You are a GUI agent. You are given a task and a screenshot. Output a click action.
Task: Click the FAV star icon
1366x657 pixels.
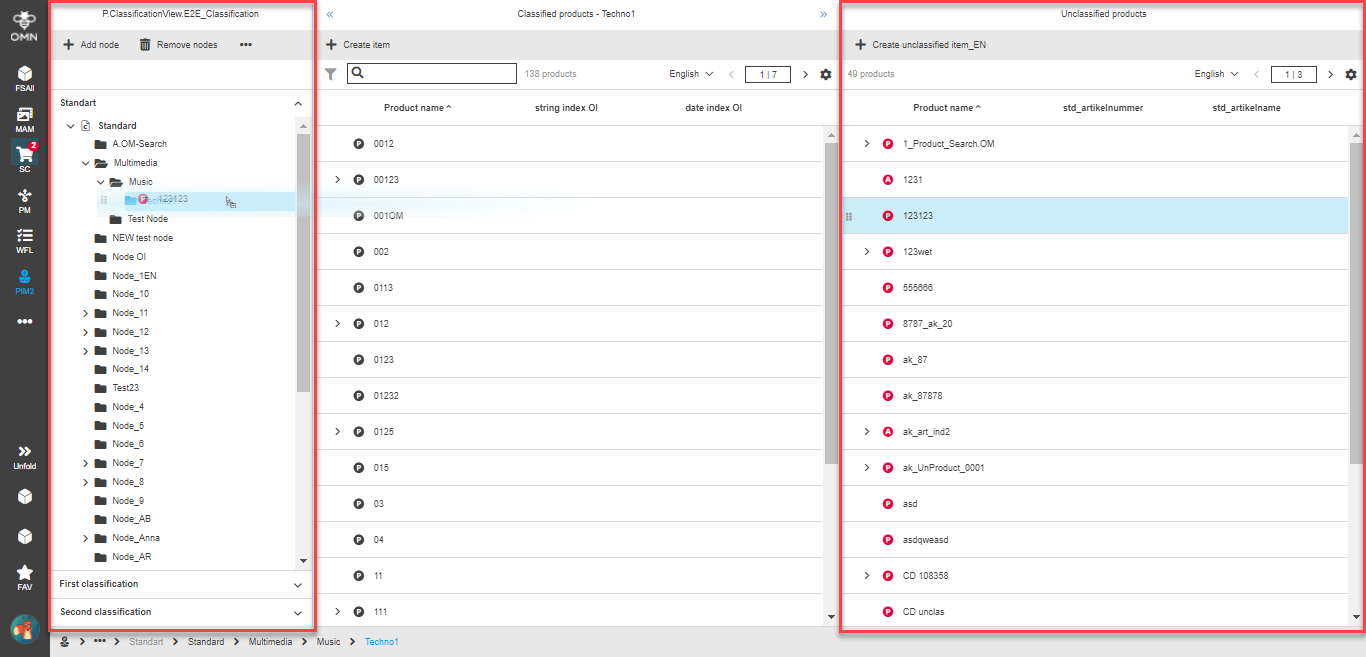(x=24, y=577)
